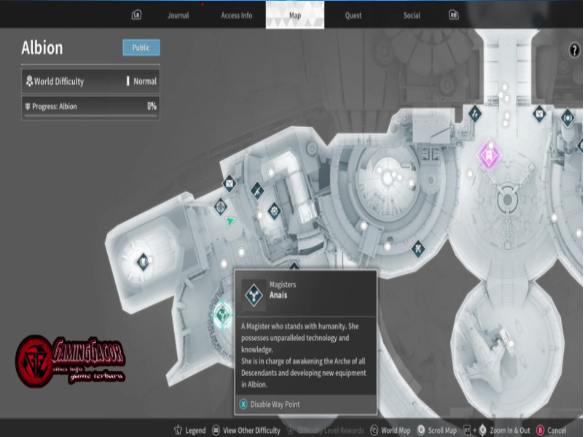This screenshot has height=437, width=584.
Task: Select the crossed tools map icon
Action: (x=418, y=249)
